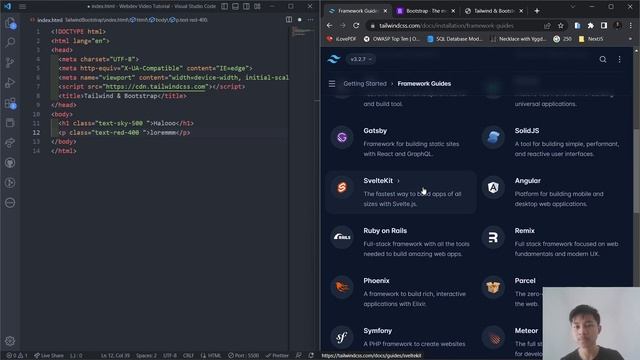Screen dimensions: 640x360
Task: Open the SvelteKit guide card
Action: (x=400, y=192)
